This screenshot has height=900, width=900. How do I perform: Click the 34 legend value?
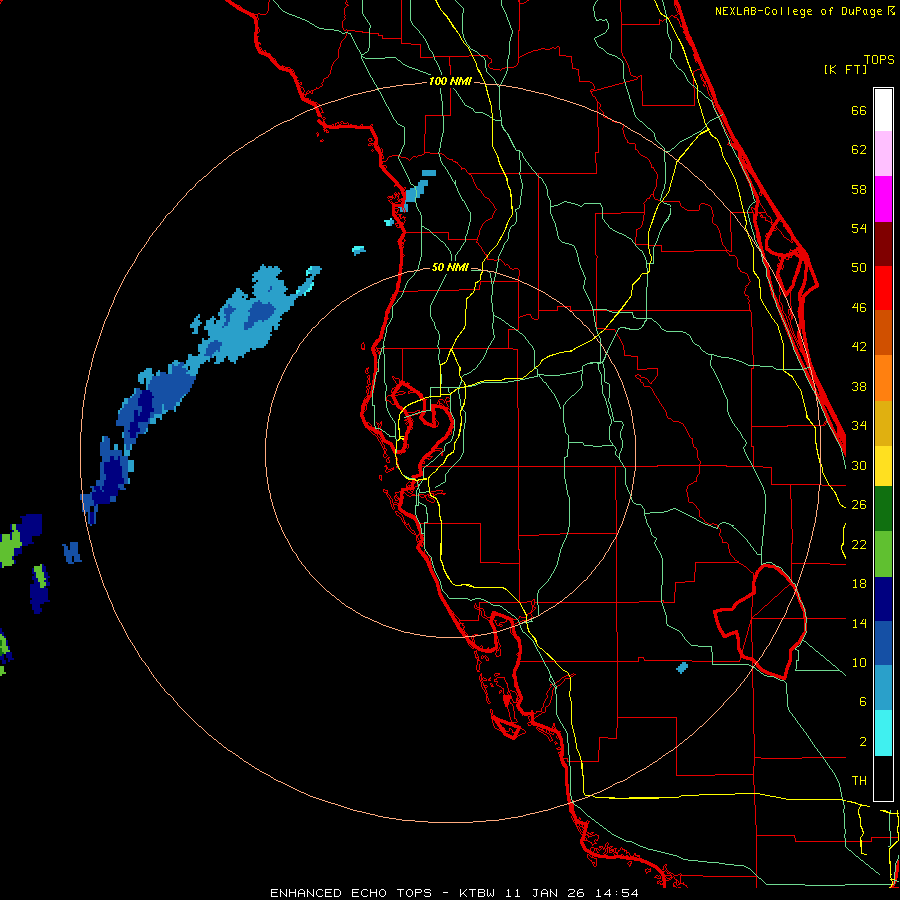click(x=859, y=425)
